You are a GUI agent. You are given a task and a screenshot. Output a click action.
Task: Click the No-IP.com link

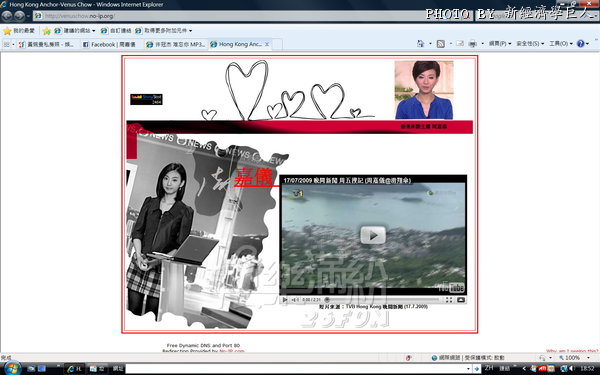tap(232, 351)
